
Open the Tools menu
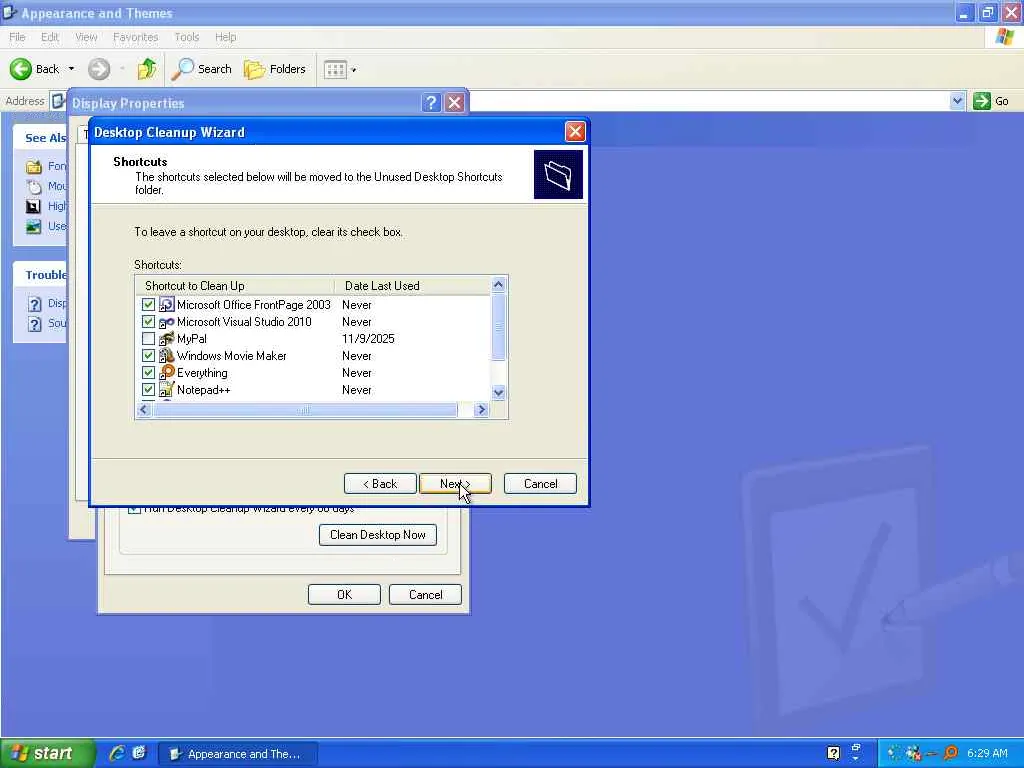[186, 37]
